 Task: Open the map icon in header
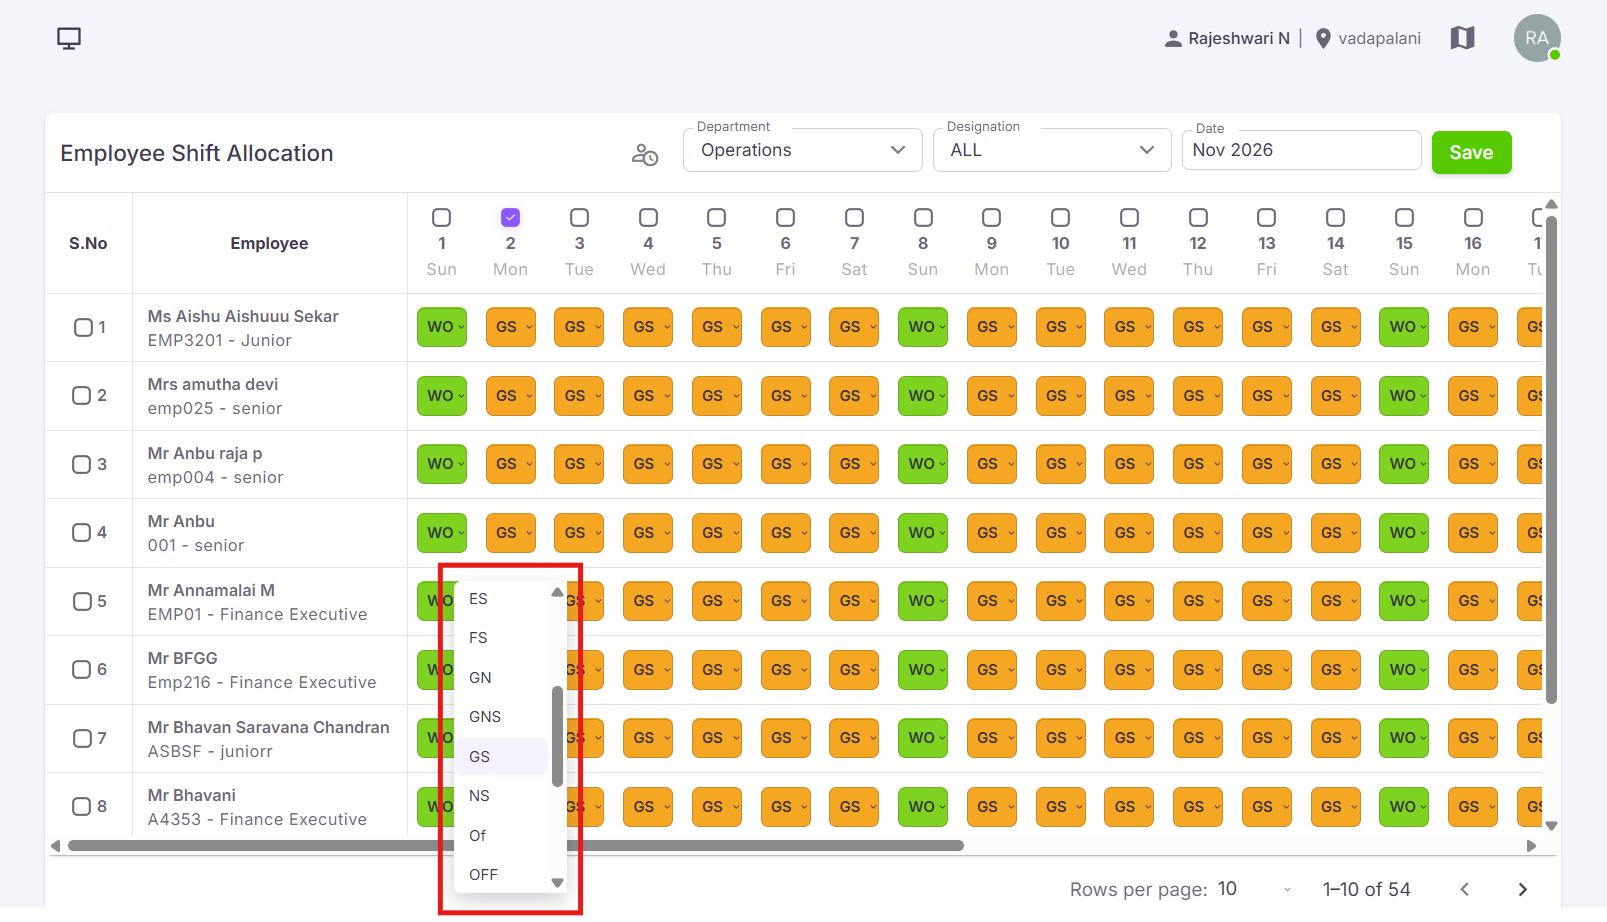[1463, 38]
